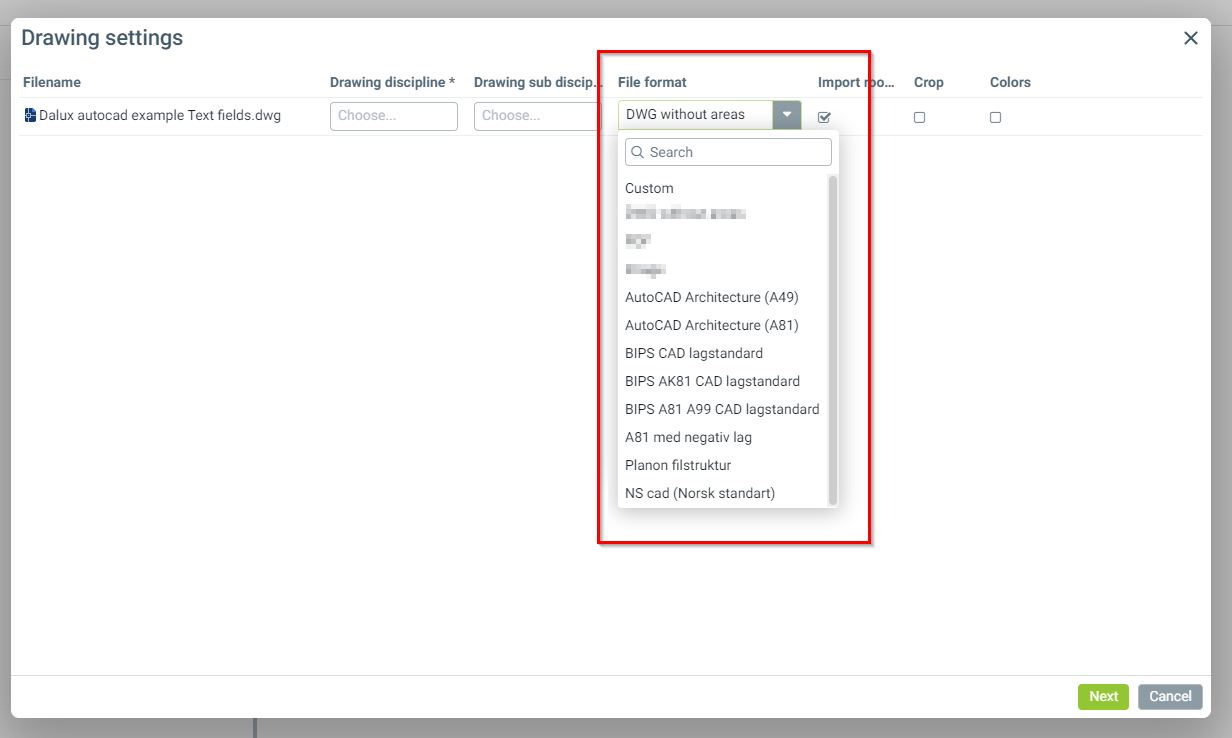Choose AutoCAD Architecture (A81) format
The height and width of the screenshot is (738, 1232).
711,325
